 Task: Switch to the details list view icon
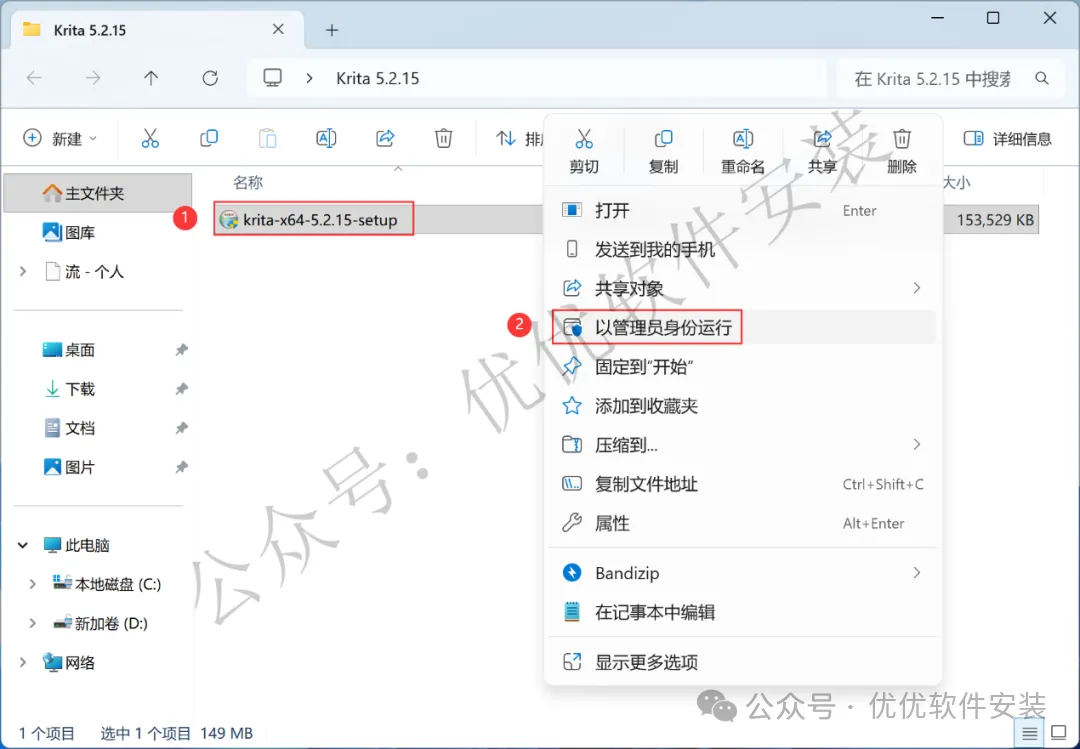1030,733
